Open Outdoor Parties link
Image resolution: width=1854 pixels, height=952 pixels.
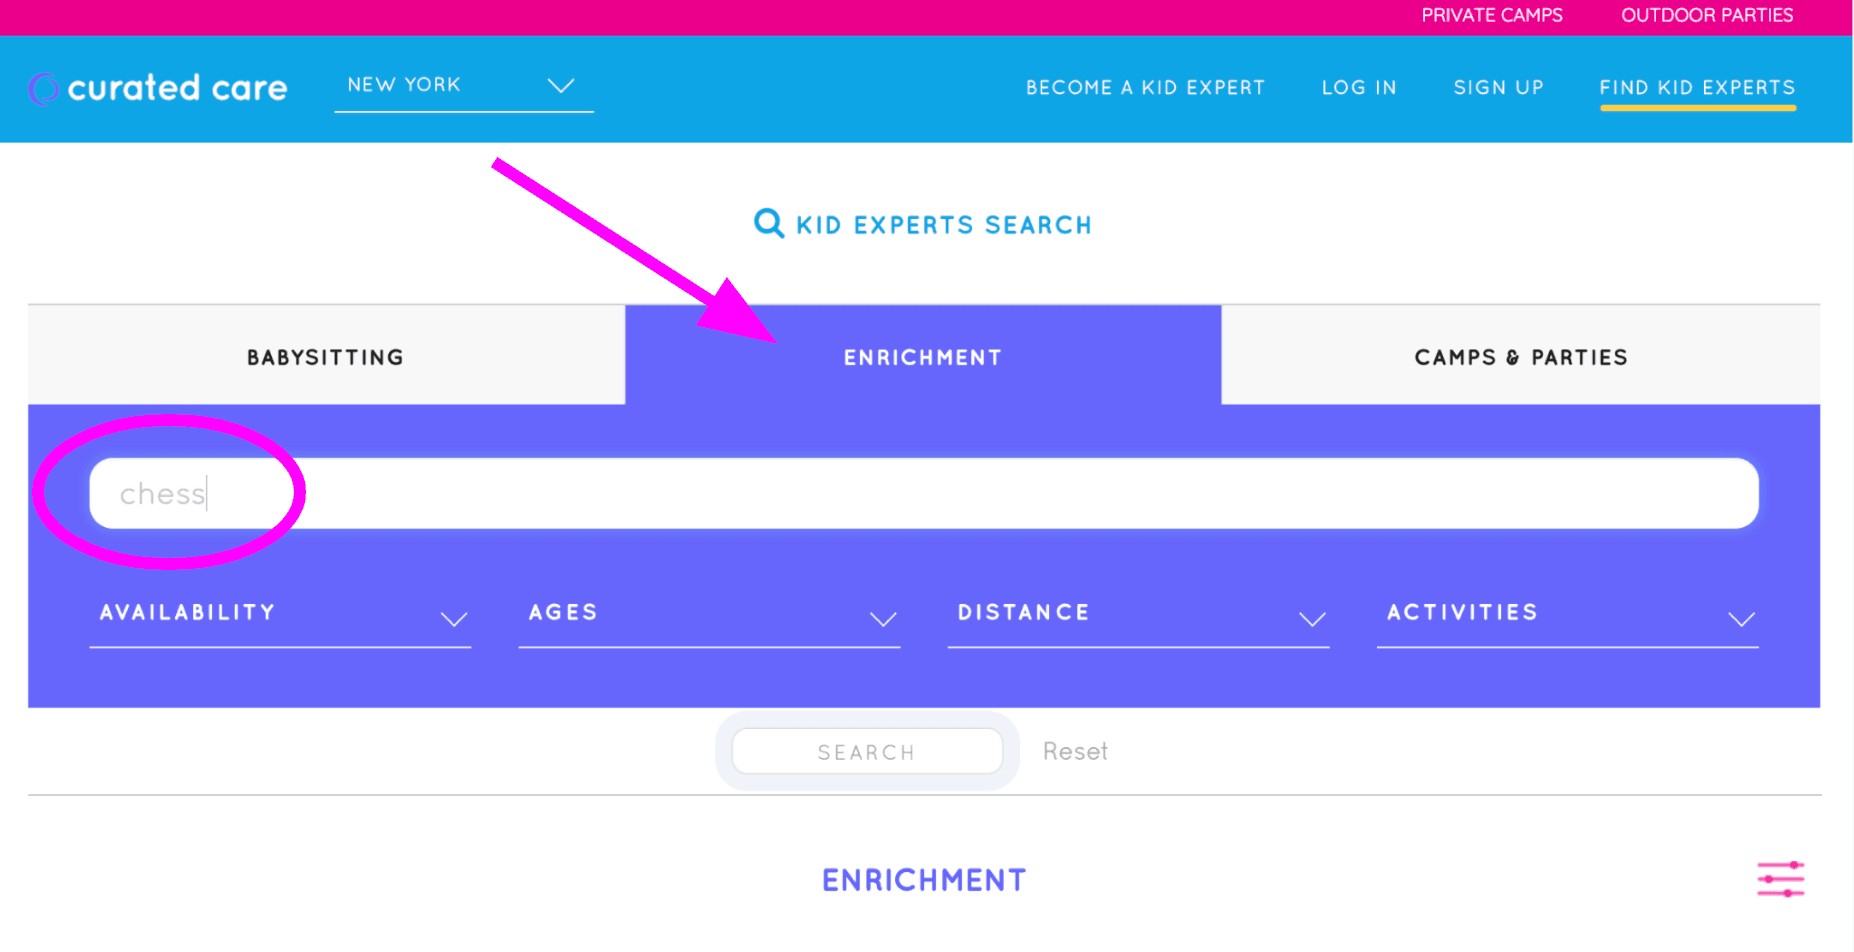pos(1706,16)
